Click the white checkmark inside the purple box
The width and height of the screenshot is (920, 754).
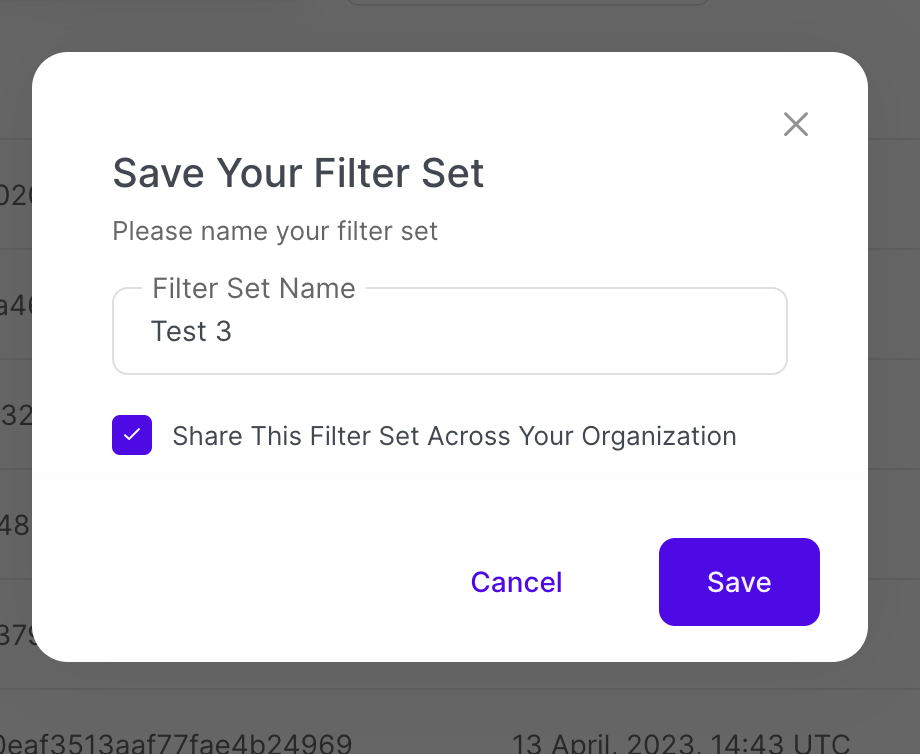click(132, 436)
